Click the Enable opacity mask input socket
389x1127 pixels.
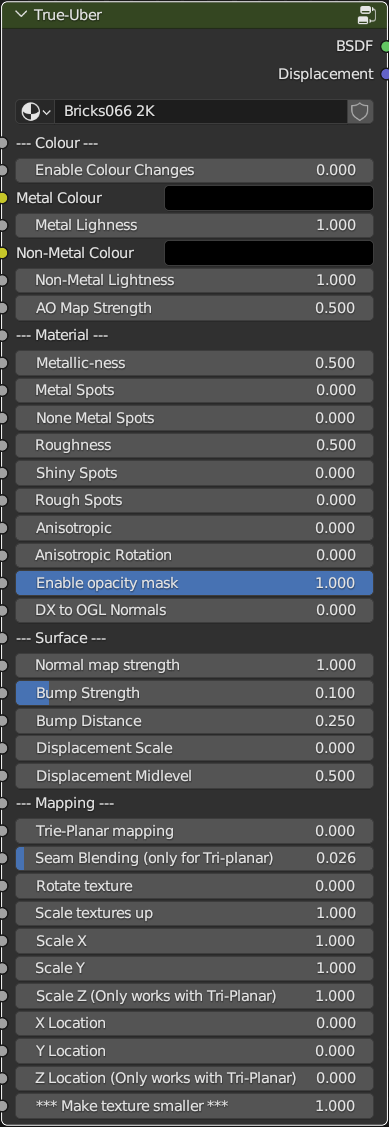coord(3,583)
